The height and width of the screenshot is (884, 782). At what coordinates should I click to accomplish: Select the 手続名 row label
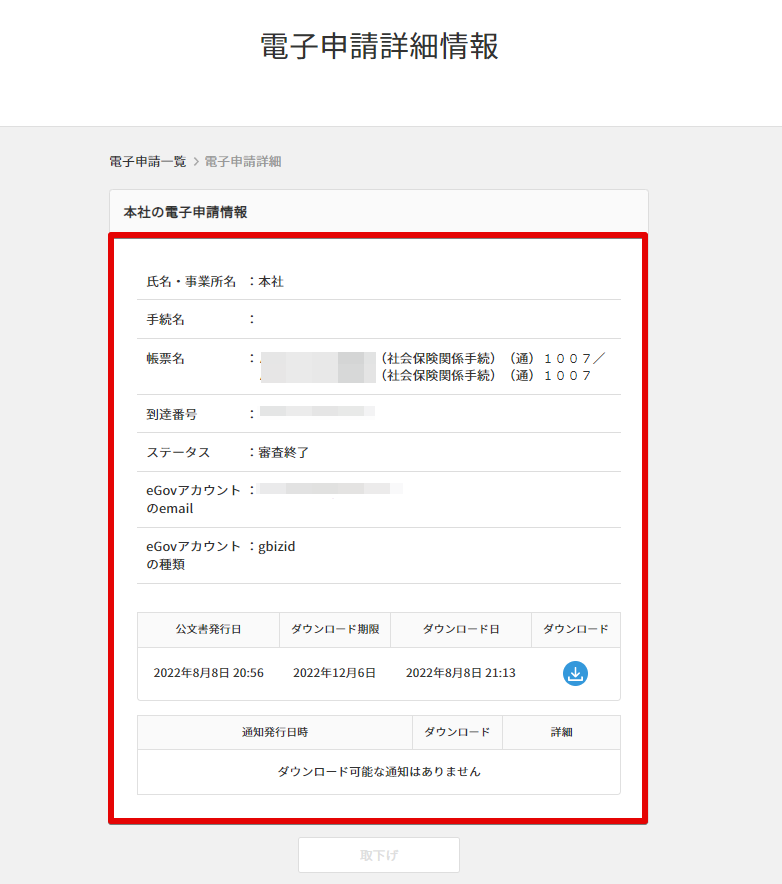(x=166, y=320)
